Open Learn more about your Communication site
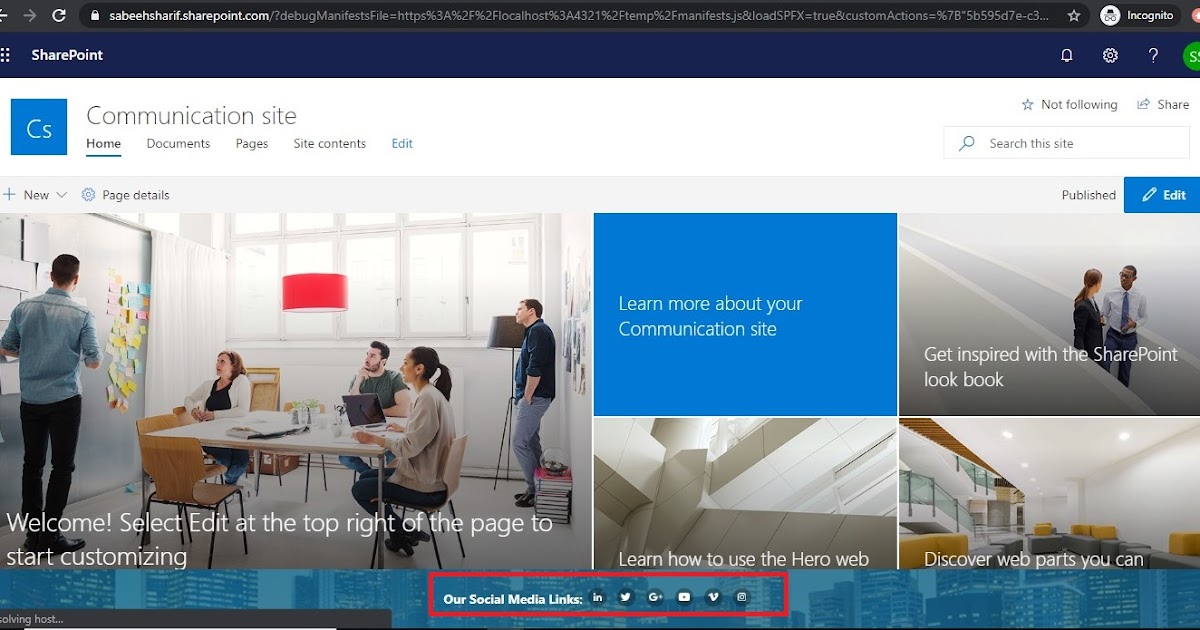1200x630 pixels. pyautogui.click(x=745, y=315)
